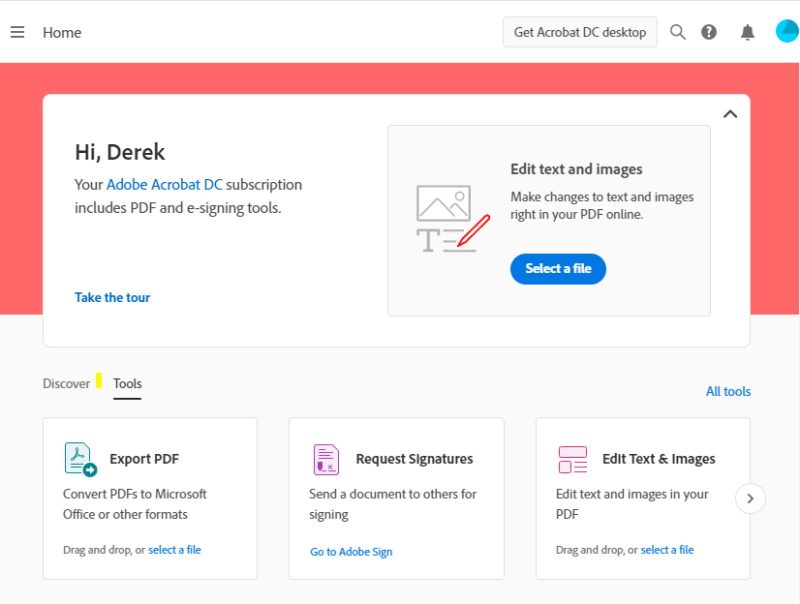
Task: Click the Request Signatures document icon
Action: pyautogui.click(x=327, y=459)
